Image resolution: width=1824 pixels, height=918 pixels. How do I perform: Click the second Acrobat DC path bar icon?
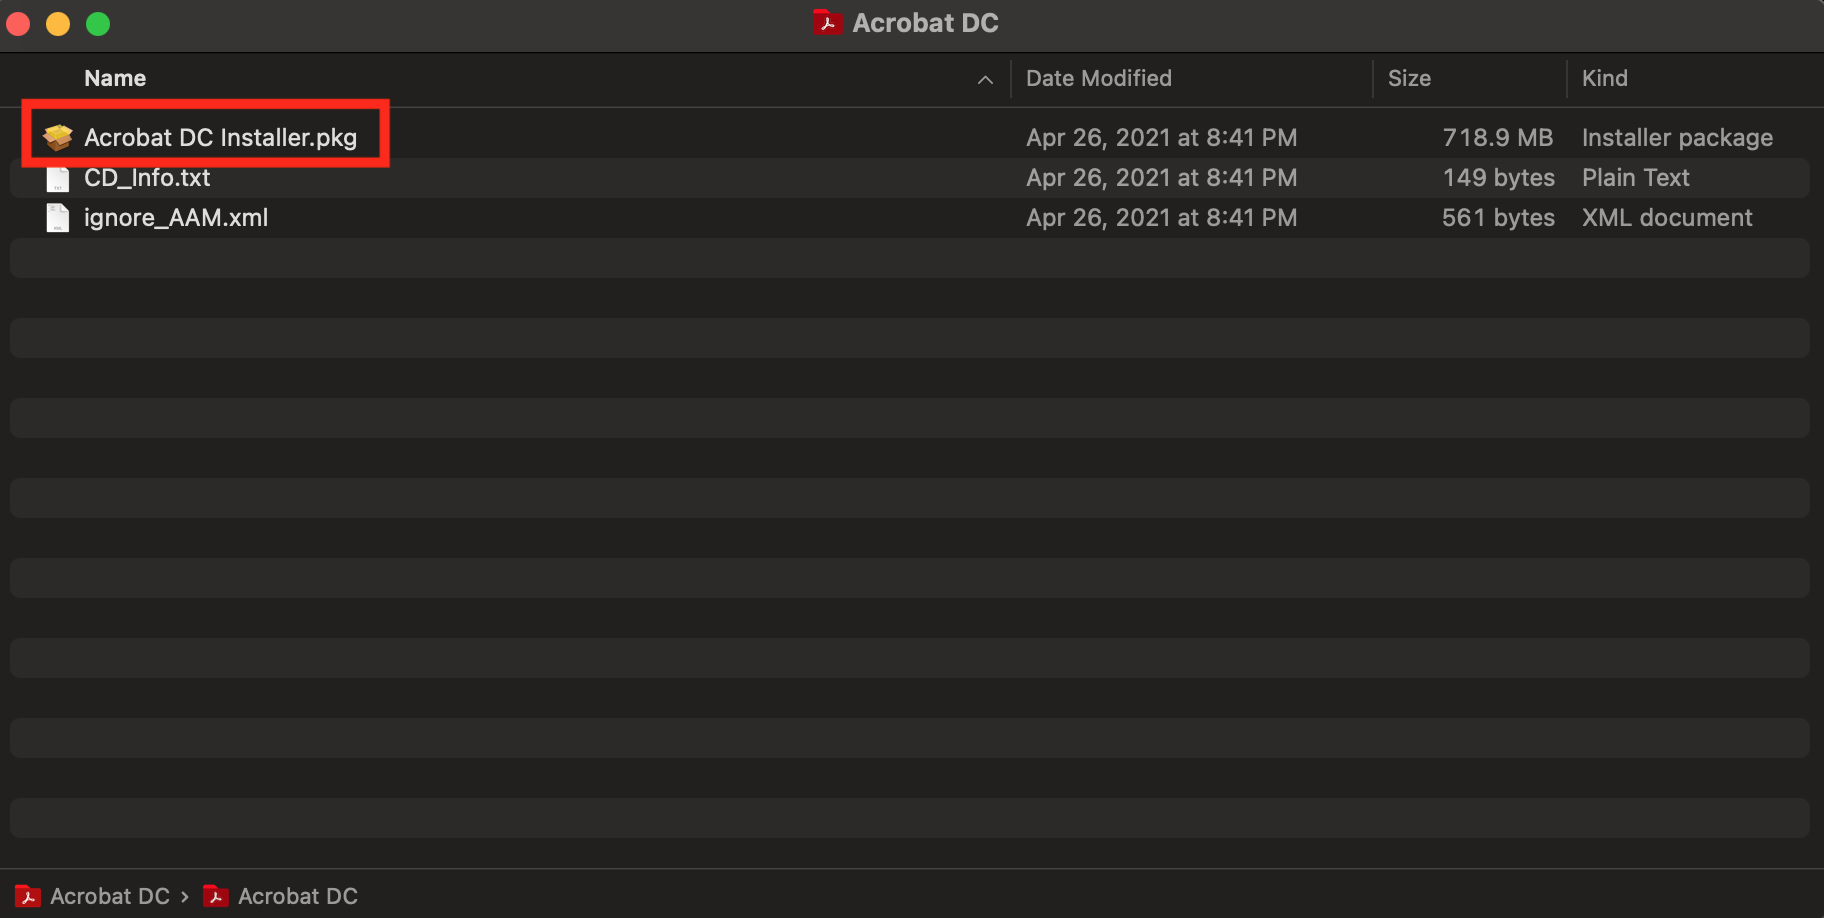tap(216, 896)
